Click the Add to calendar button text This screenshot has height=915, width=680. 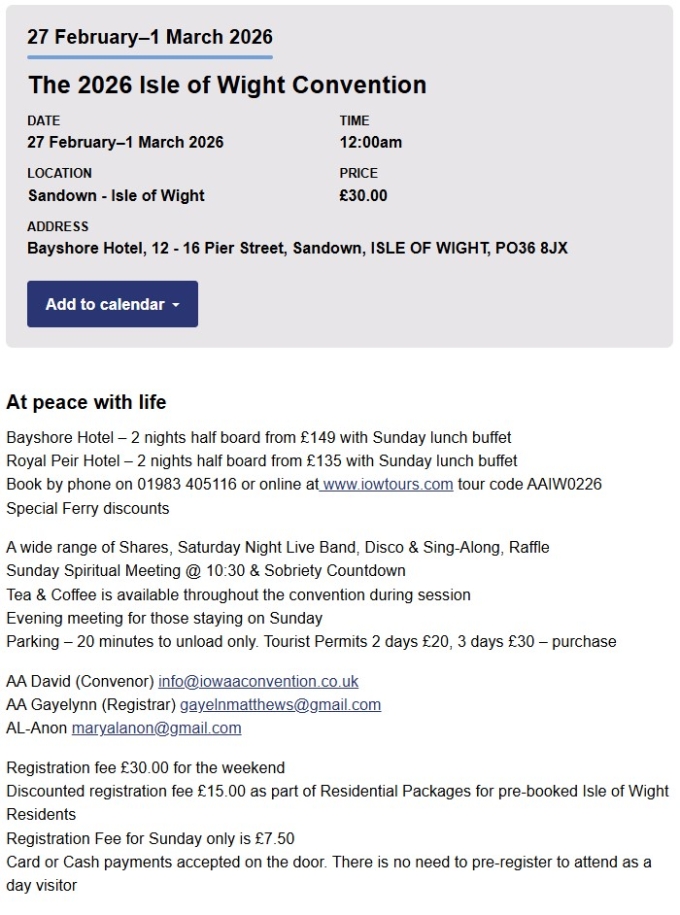pos(104,304)
